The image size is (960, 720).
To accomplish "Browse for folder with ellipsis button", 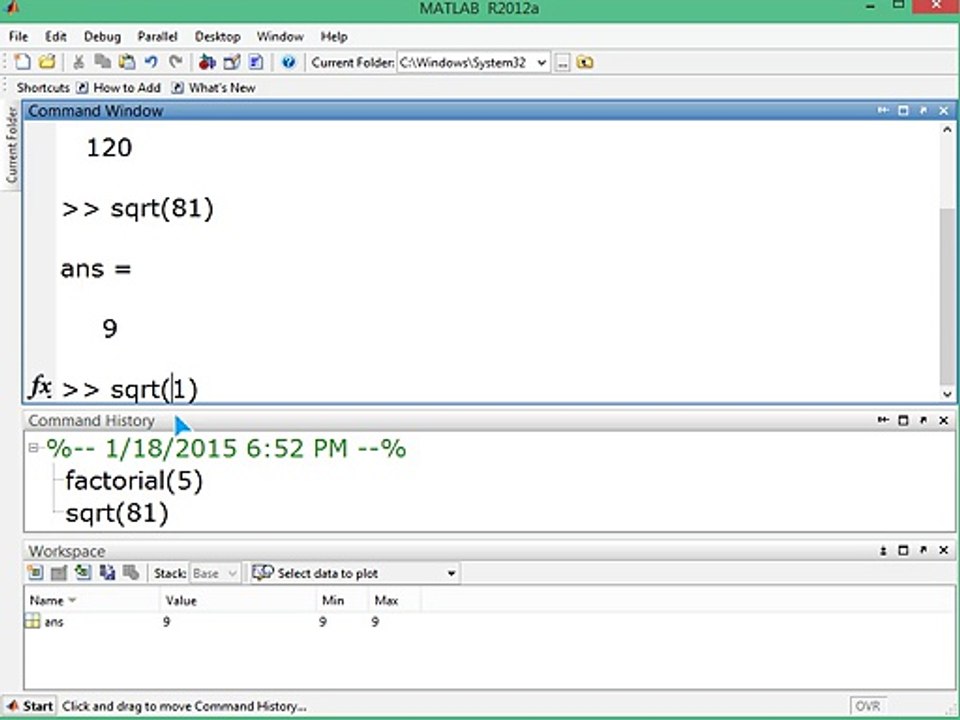I will click(x=562, y=62).
